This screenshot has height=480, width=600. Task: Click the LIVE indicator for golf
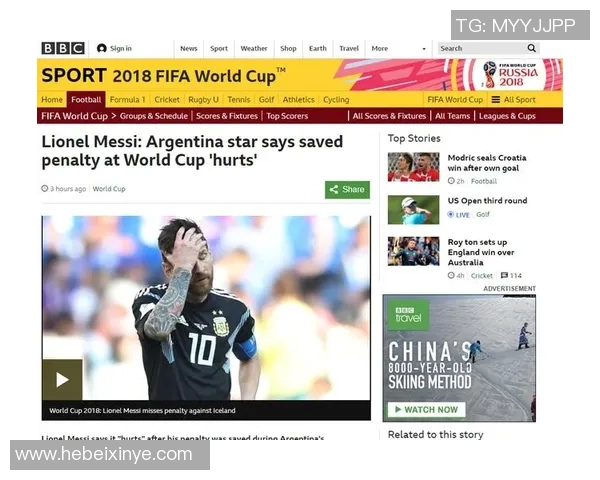coord(458,214)
